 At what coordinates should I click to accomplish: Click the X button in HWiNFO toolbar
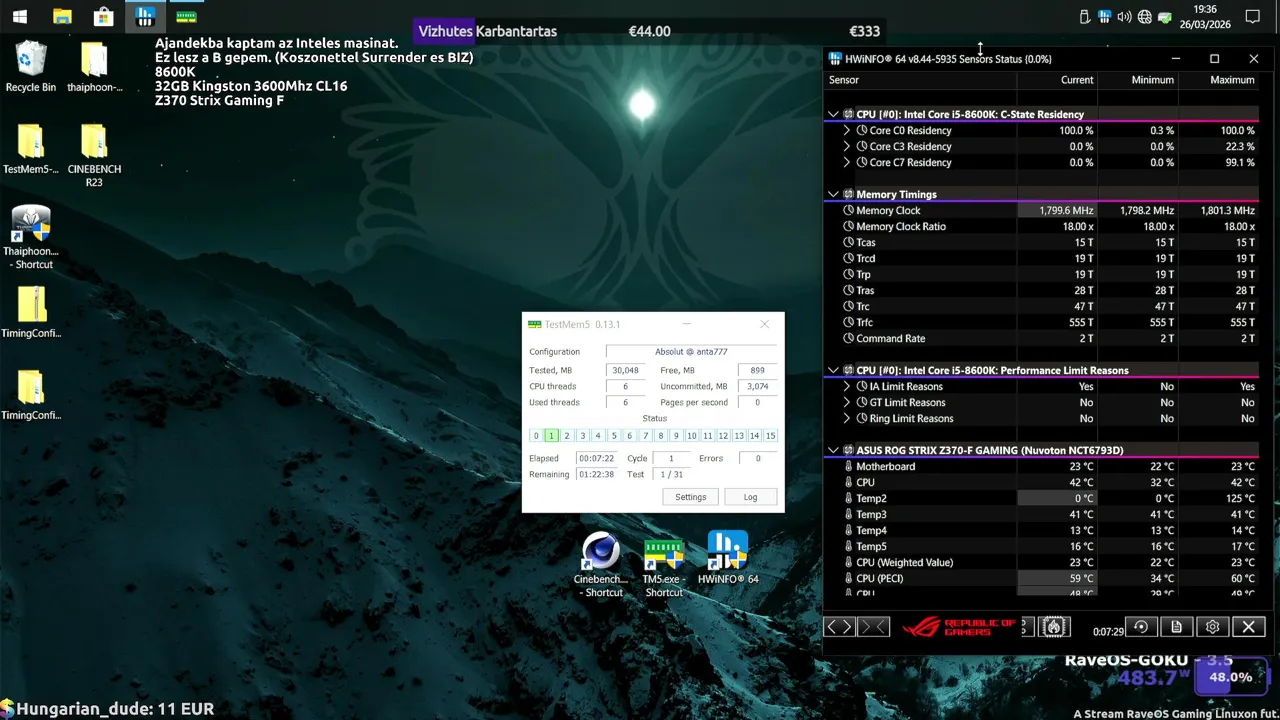(x=1249, y=627)
